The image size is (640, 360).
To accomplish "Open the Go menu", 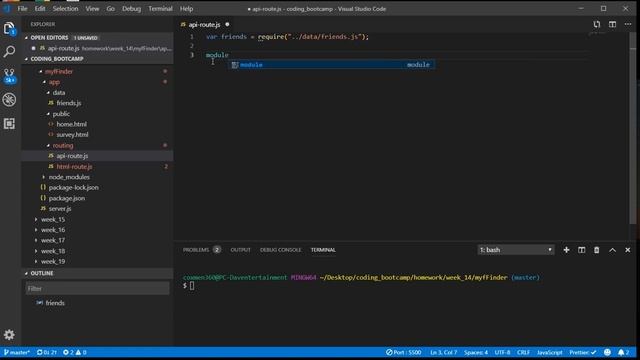I will pos(111,9).
